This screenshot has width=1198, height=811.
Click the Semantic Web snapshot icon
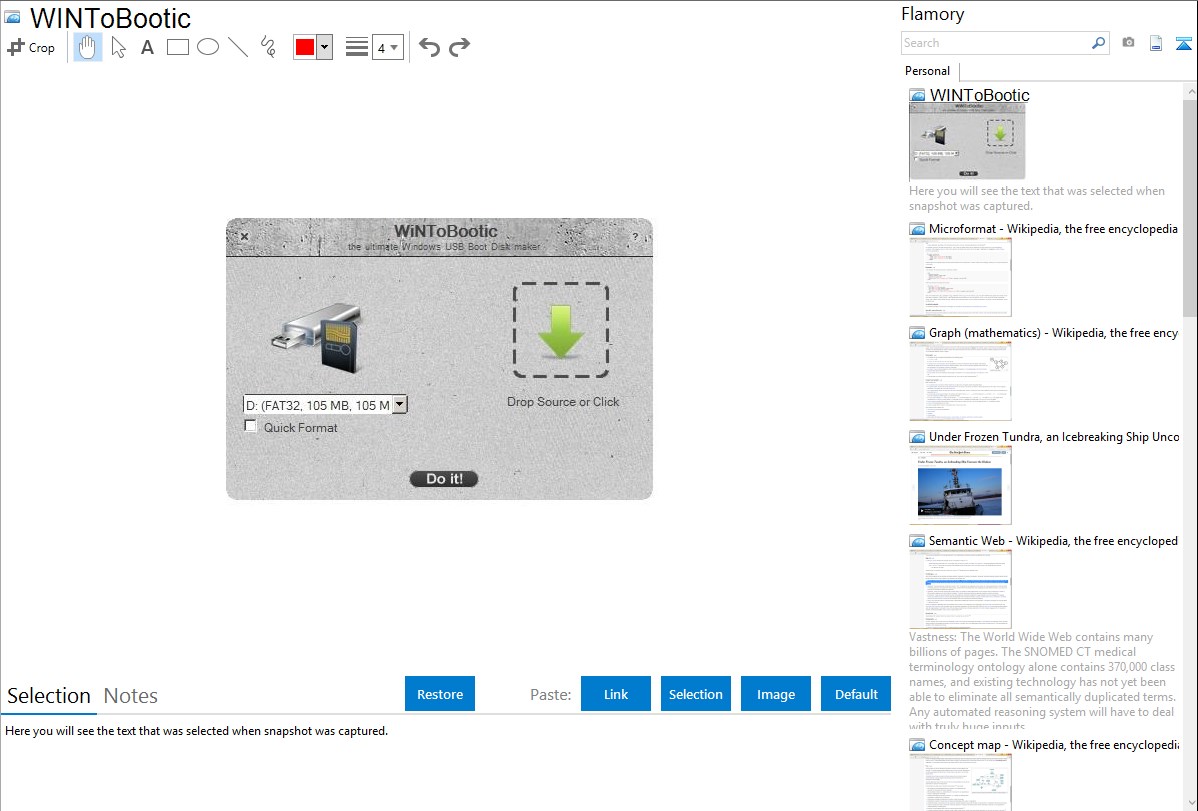point(917,541)
